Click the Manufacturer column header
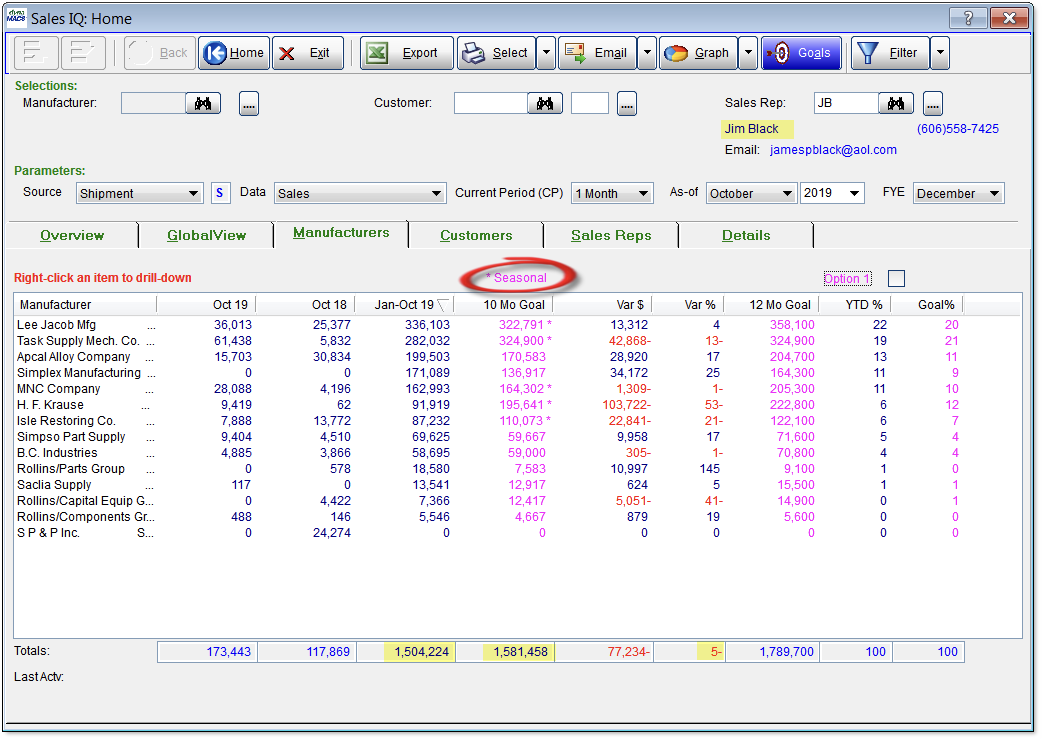The height and width of the screenshot is (740, 1042). click(x=85, y=304)
